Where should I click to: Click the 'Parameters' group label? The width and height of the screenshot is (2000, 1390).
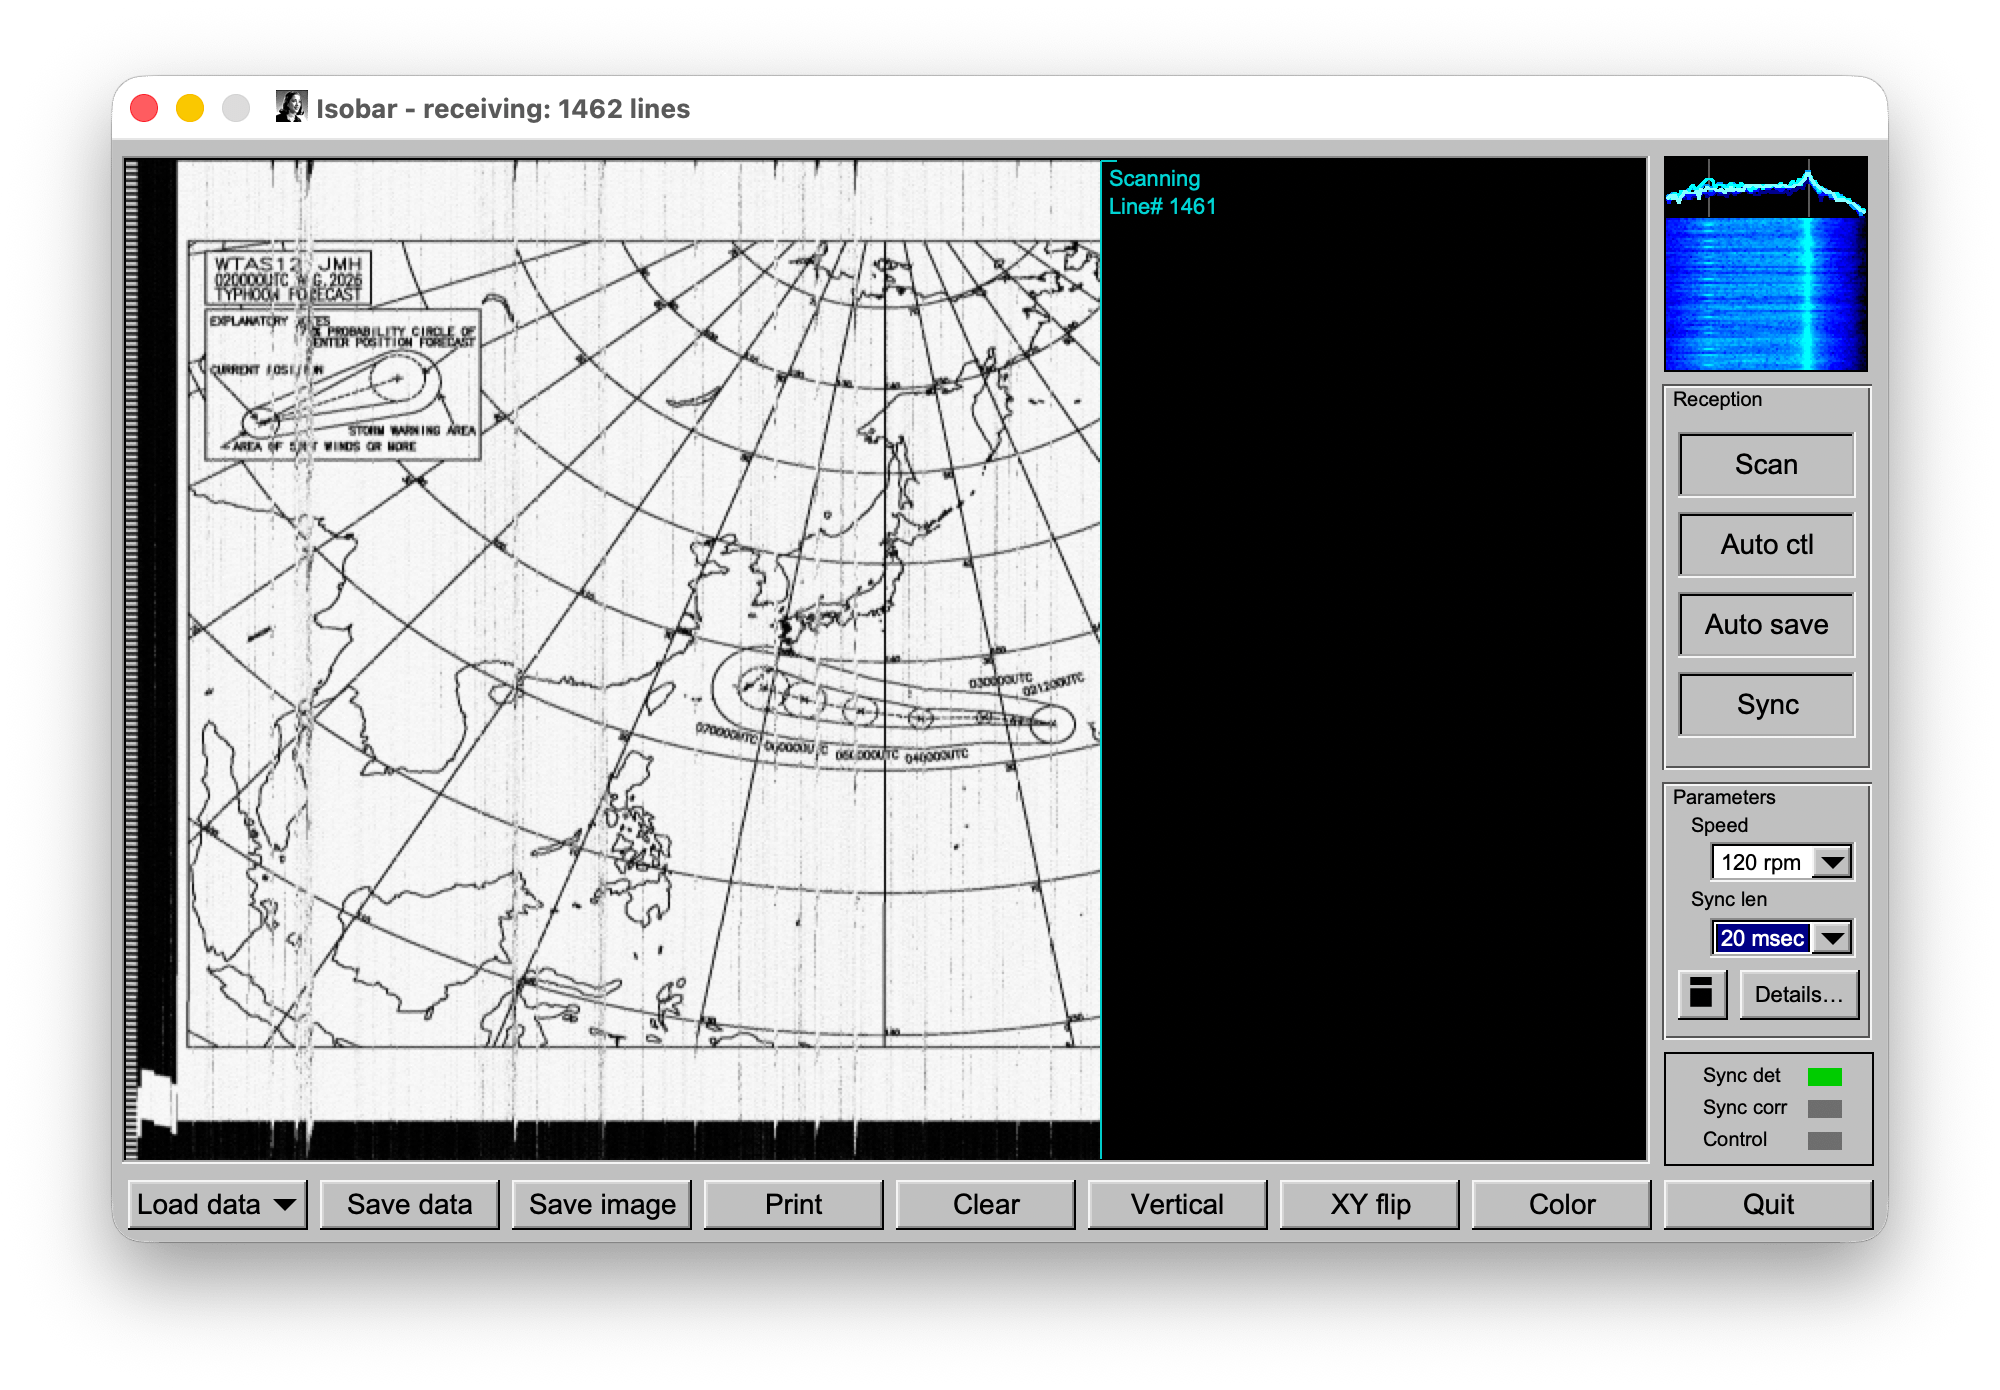tap(1724, 797)
